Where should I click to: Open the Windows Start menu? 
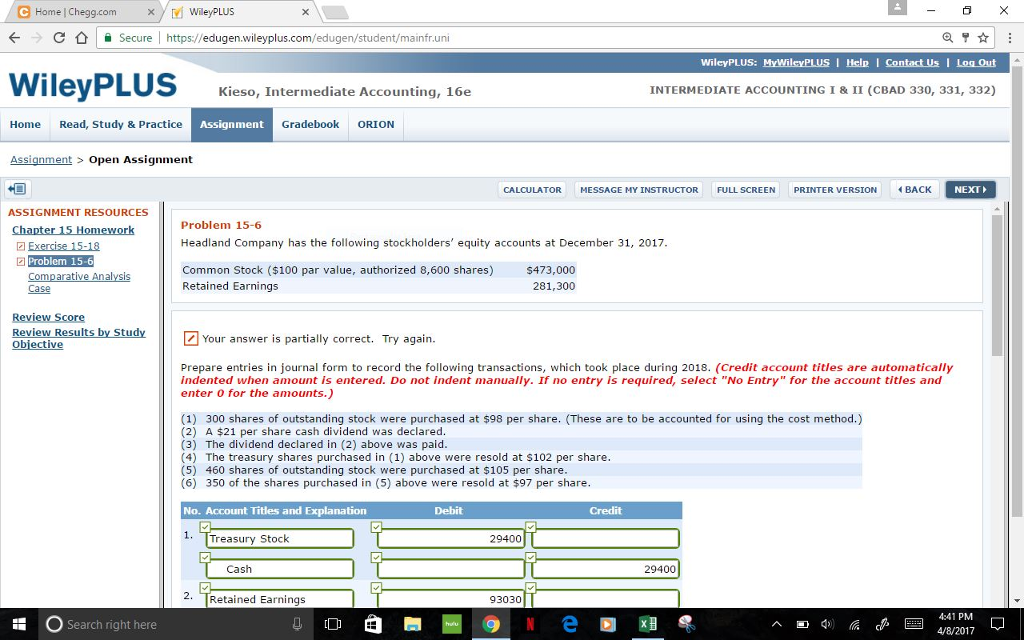pyautogui.click(x=19, y=624)
